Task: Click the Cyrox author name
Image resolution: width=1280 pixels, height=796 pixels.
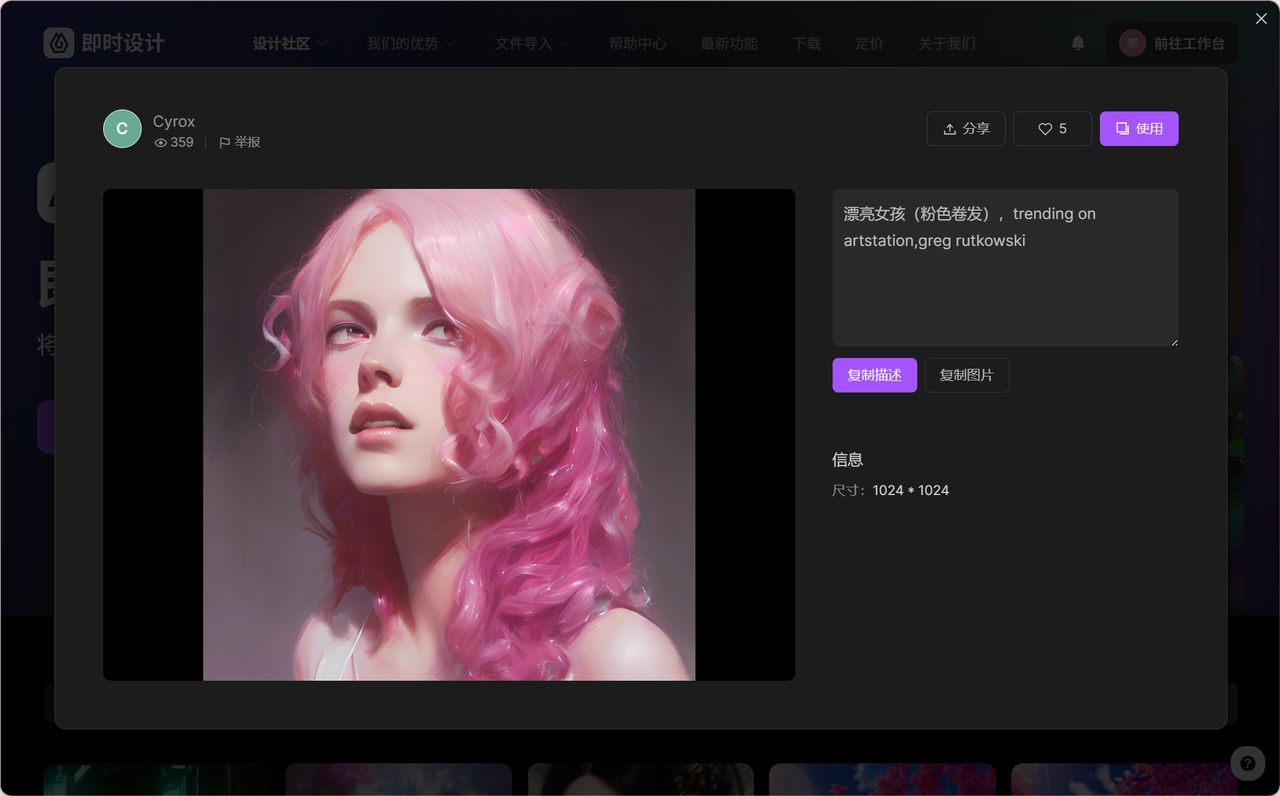Action: coord(174,121)
